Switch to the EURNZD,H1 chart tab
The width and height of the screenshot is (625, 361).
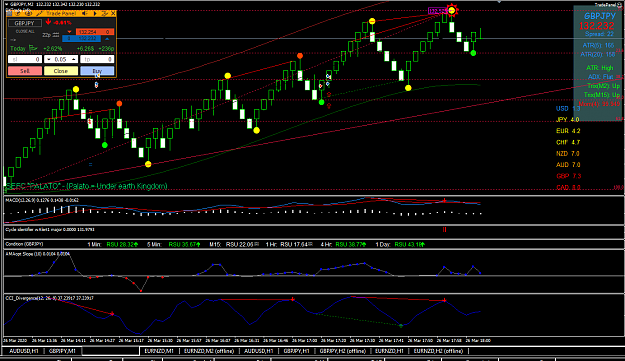(389, 351)
